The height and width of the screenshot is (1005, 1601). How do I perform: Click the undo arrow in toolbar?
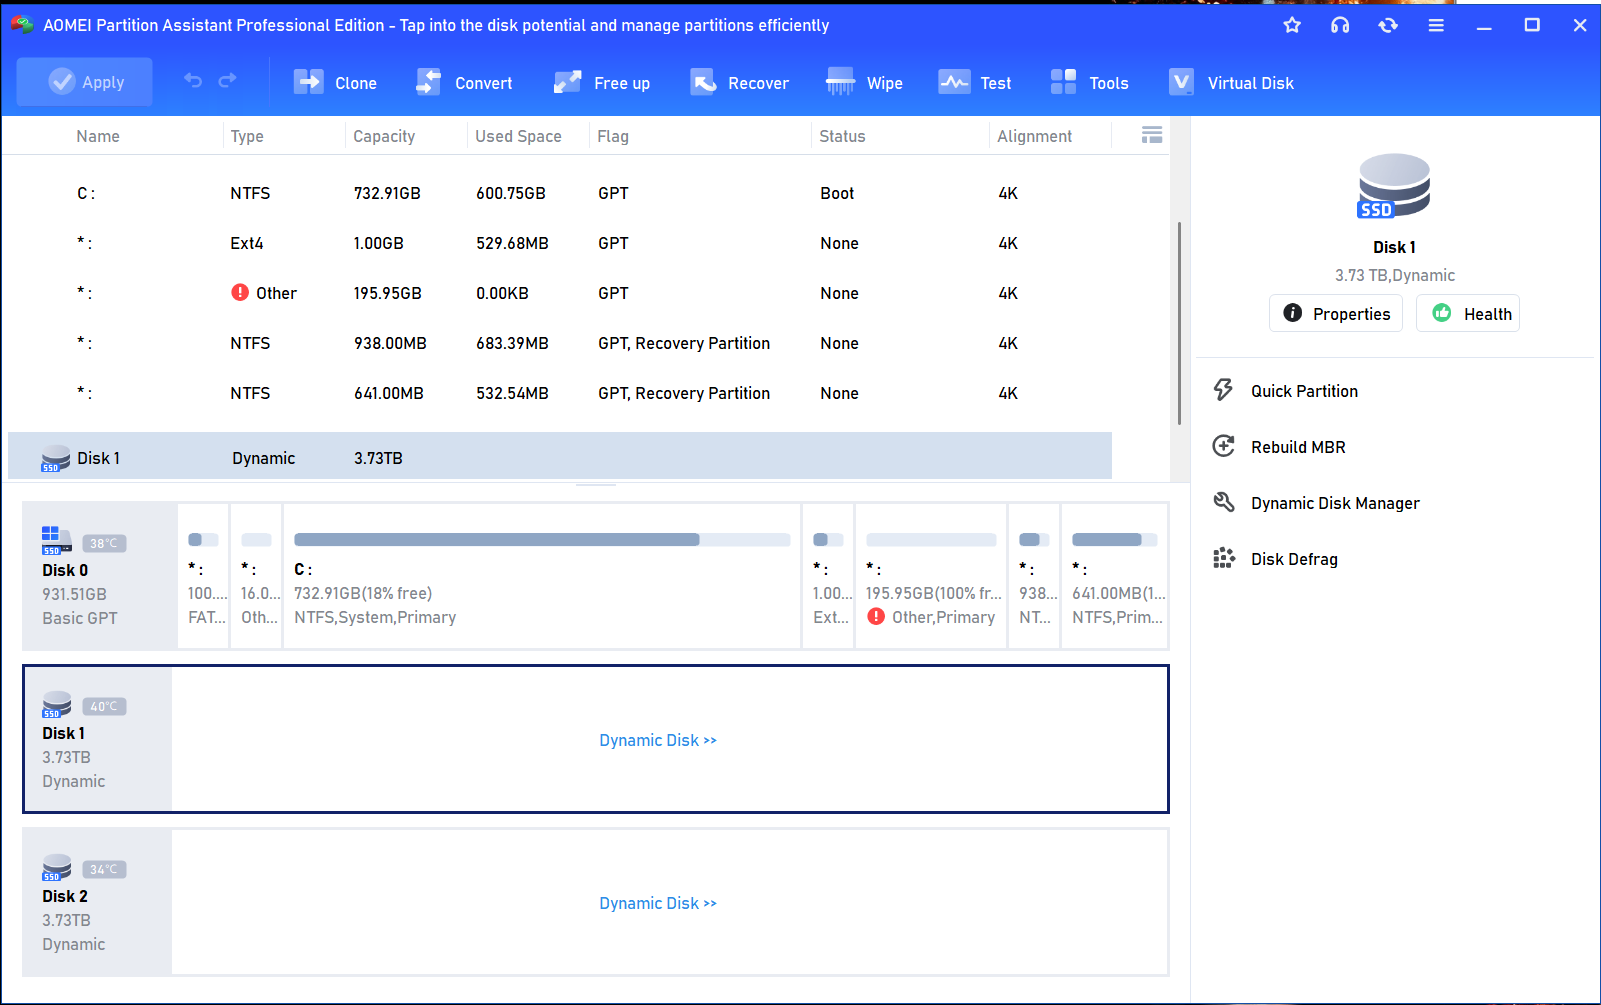point(193,81)
